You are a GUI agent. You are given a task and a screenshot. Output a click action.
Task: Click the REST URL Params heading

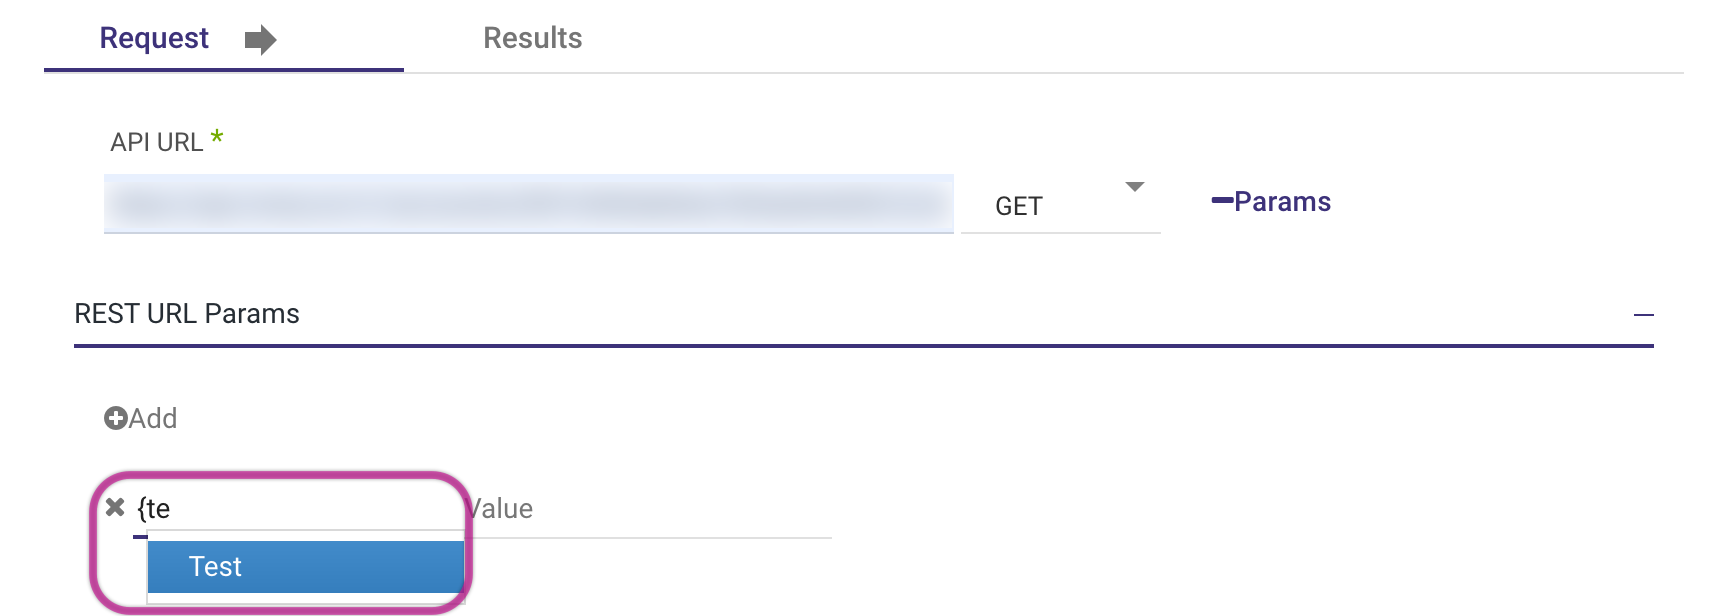coord(187,314)
